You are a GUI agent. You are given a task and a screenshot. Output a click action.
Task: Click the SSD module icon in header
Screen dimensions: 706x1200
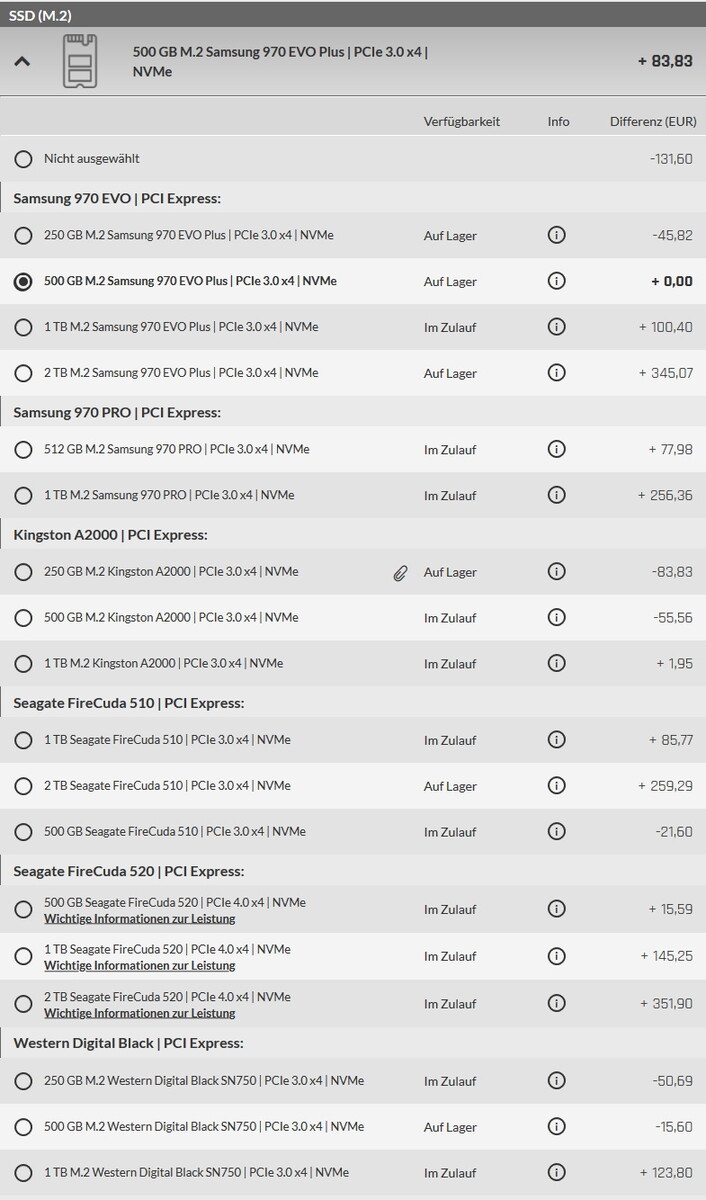click(x=78, y=61)
